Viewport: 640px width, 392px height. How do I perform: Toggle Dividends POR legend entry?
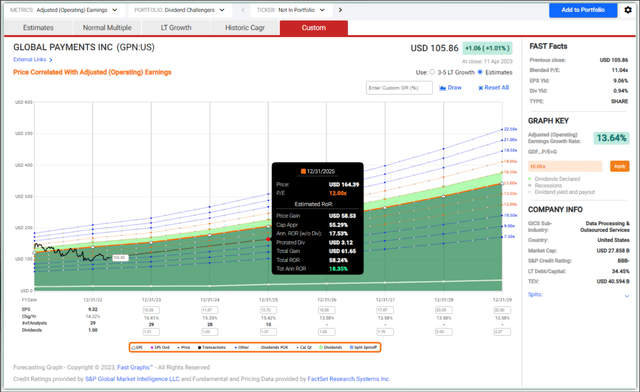(x=273, y=347)
